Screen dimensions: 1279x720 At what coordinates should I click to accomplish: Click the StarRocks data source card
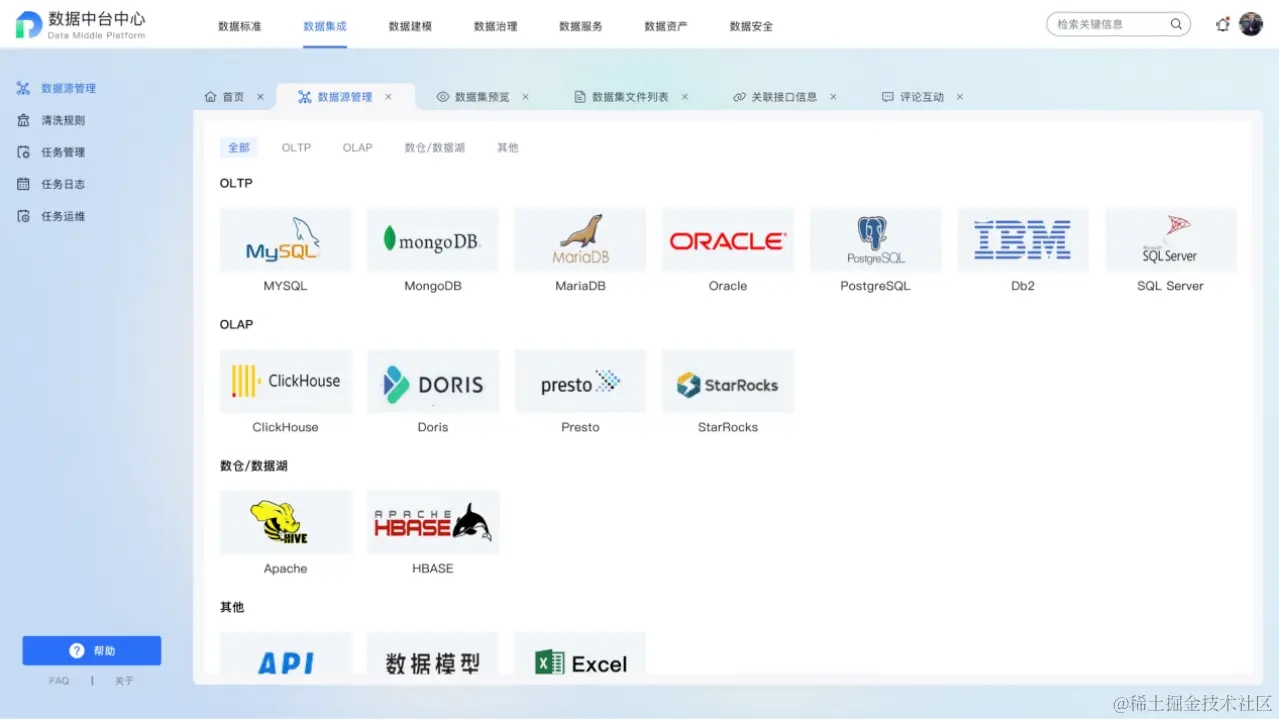pyautogui.click(x=727, y=381)
